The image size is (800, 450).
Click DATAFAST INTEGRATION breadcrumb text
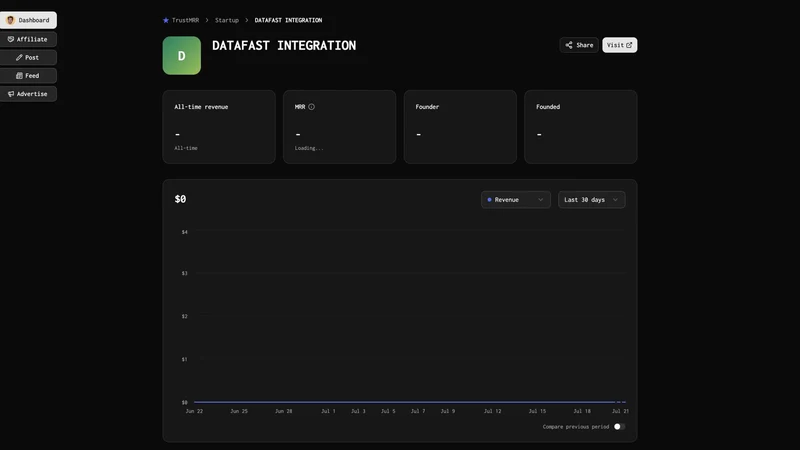pos(288,20)
